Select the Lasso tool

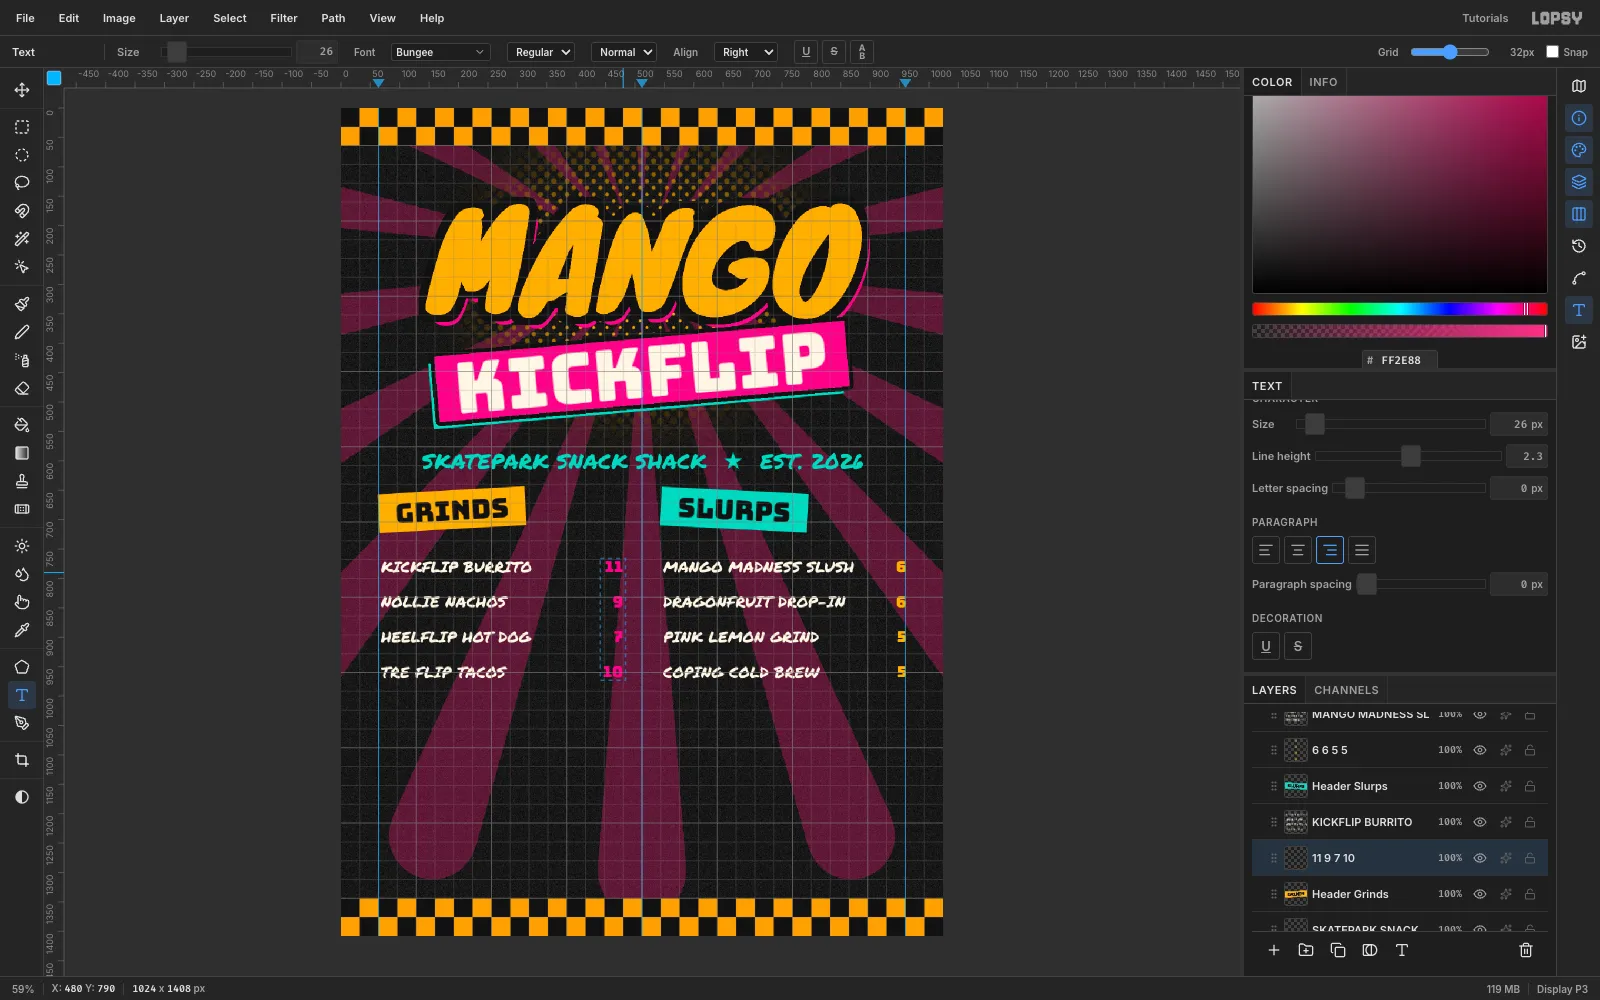coord(22,183)
